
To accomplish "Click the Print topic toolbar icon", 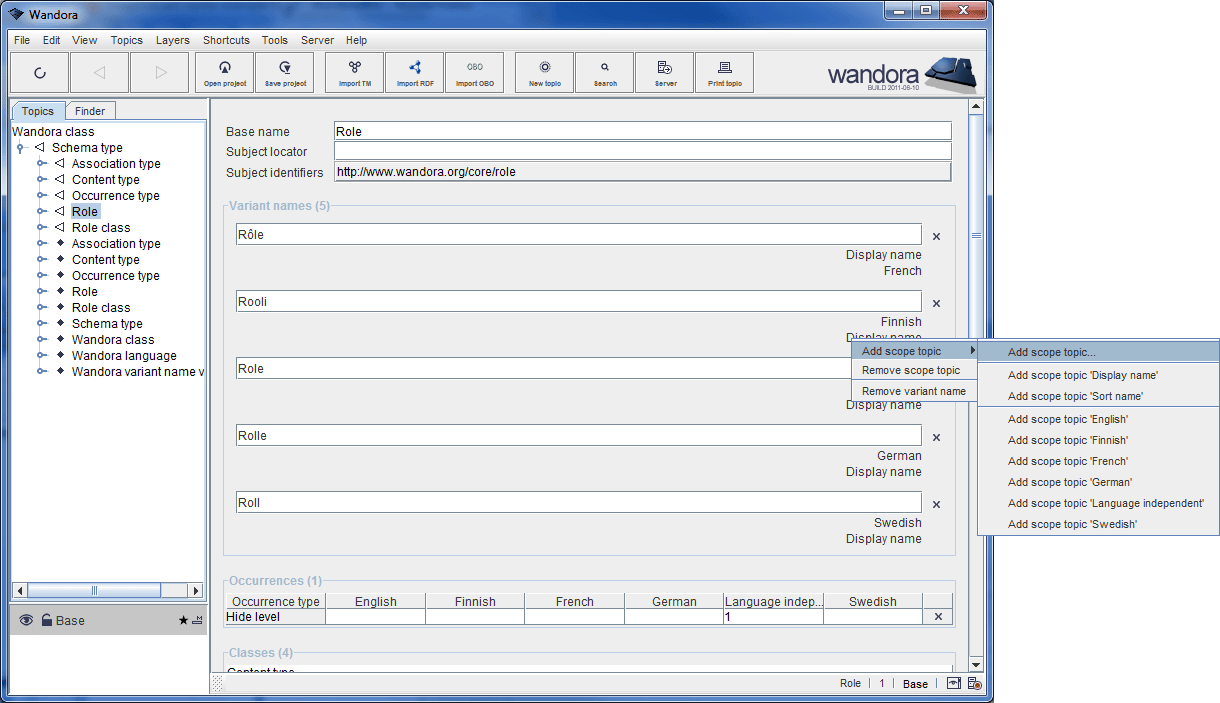I will (724, 72).
